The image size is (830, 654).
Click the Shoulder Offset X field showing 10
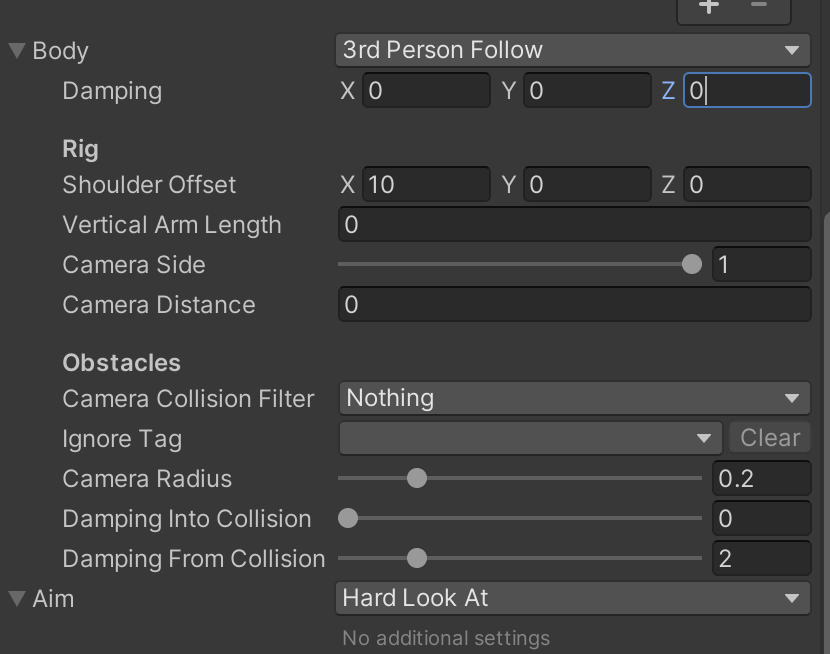425,184
